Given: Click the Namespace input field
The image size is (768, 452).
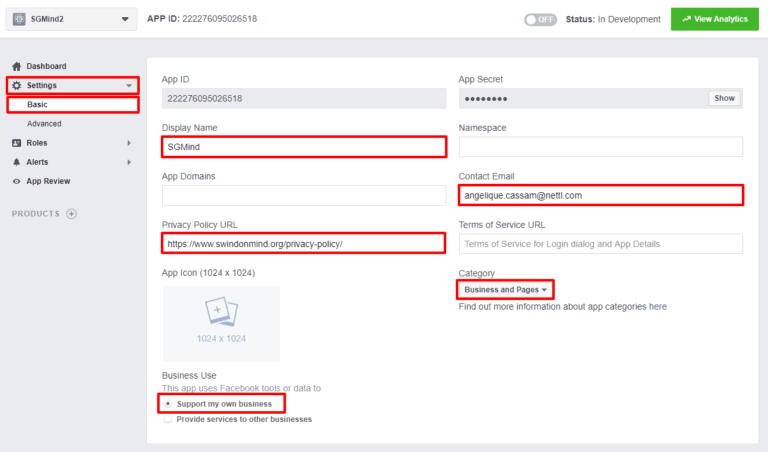Looking at the screenshot, I should click(600, 147).
